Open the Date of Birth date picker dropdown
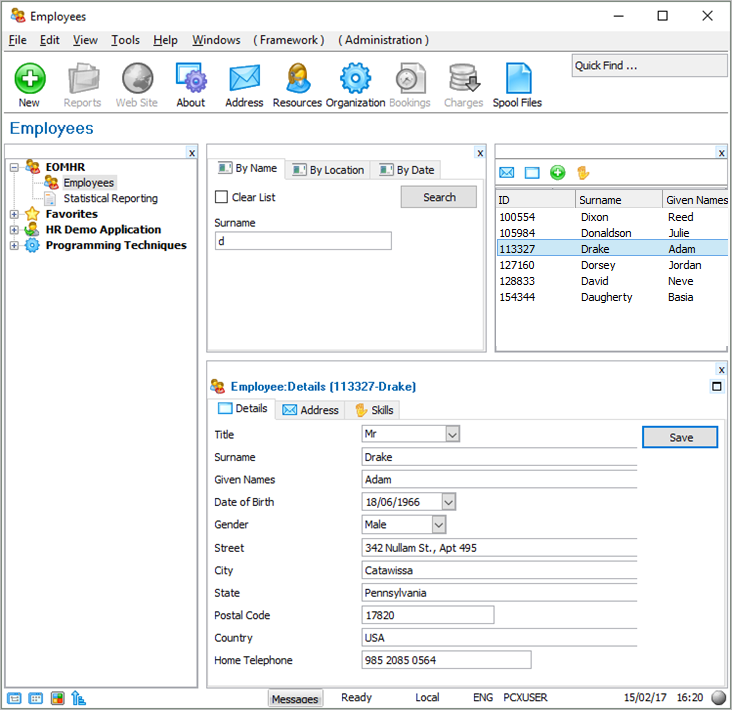This screenshot has height=710, width=732. point(448,502)
